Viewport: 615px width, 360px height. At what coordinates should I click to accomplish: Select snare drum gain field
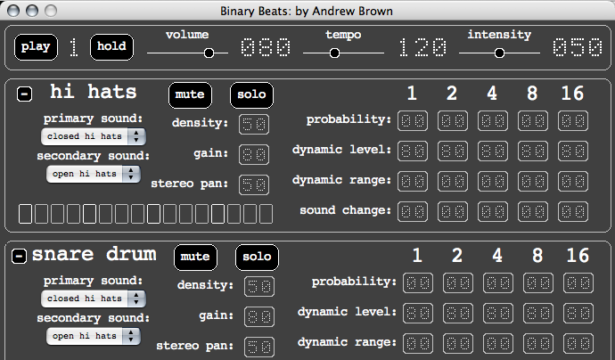tap(259, 317)
